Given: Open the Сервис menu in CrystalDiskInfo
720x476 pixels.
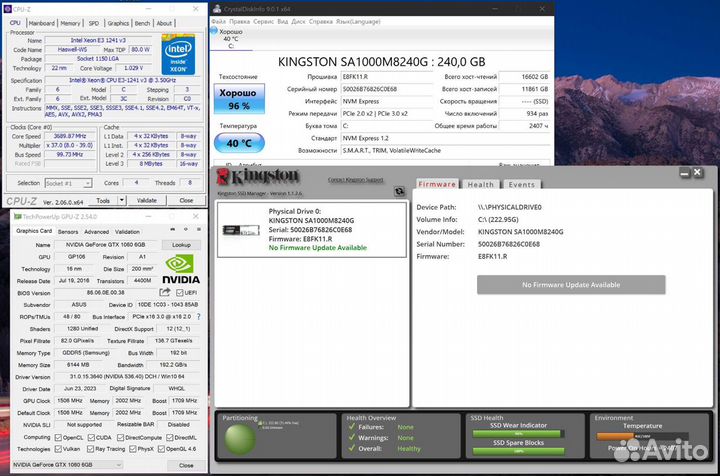Looking at the screenshot, I should 264,22.
